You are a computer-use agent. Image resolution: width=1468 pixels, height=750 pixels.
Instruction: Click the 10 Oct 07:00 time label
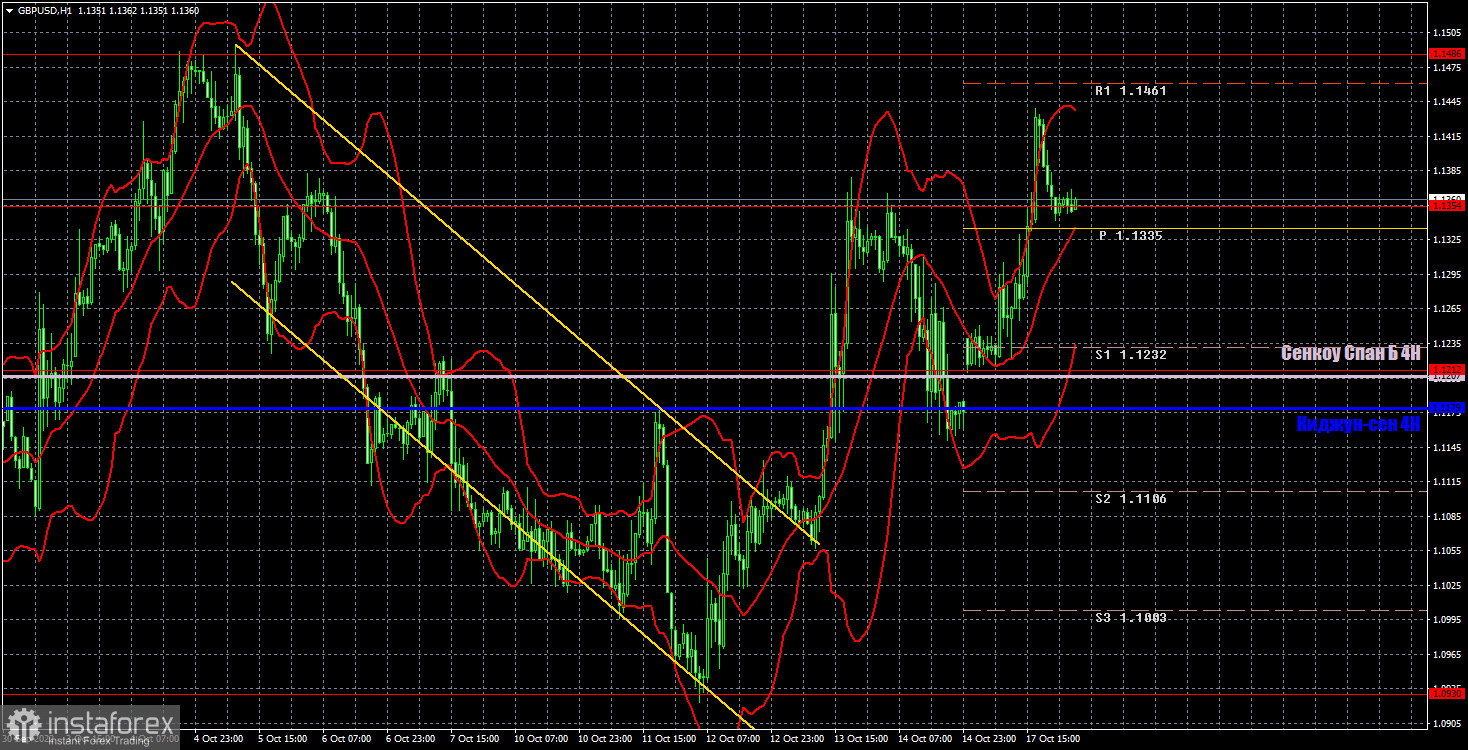click(x=540, y=739)
